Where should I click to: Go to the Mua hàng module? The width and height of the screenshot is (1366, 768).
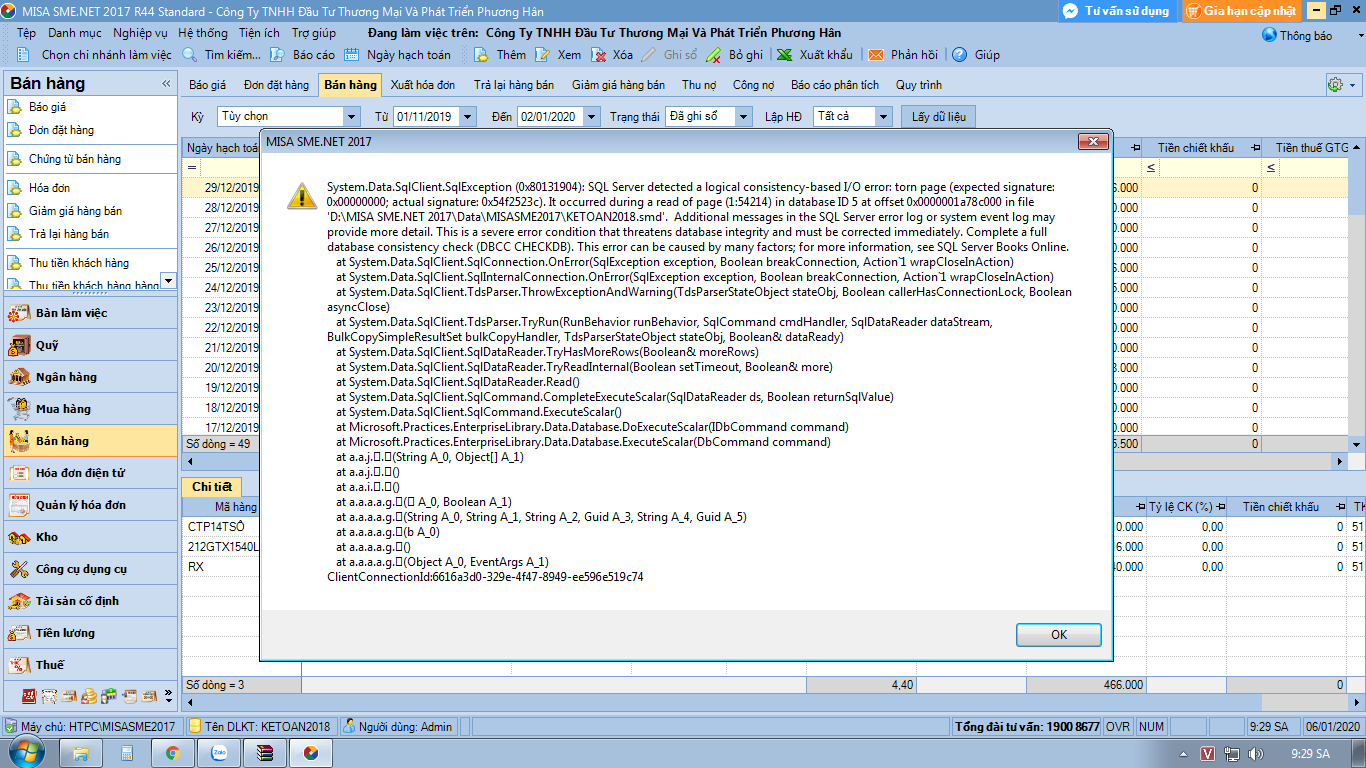click(x=91, y=409)
